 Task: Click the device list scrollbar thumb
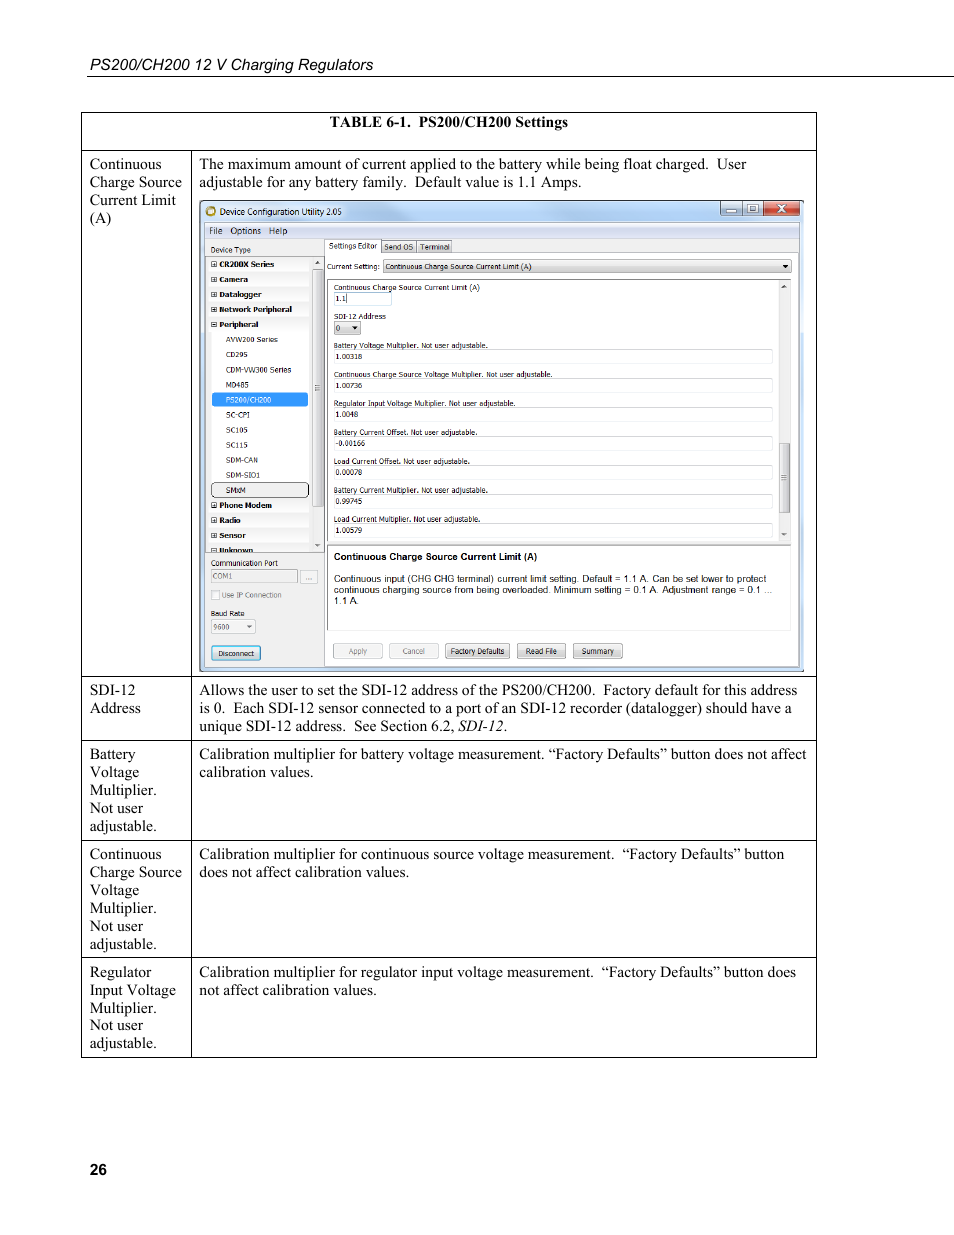318,388
